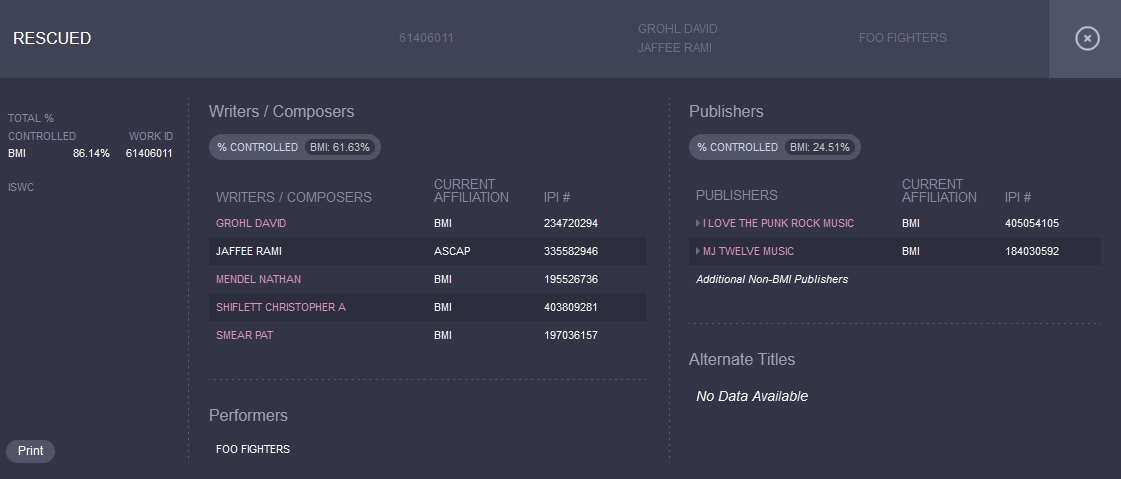Open MJ TWELVE MUSIC publisher link
1121x479 pixels.
748,251
